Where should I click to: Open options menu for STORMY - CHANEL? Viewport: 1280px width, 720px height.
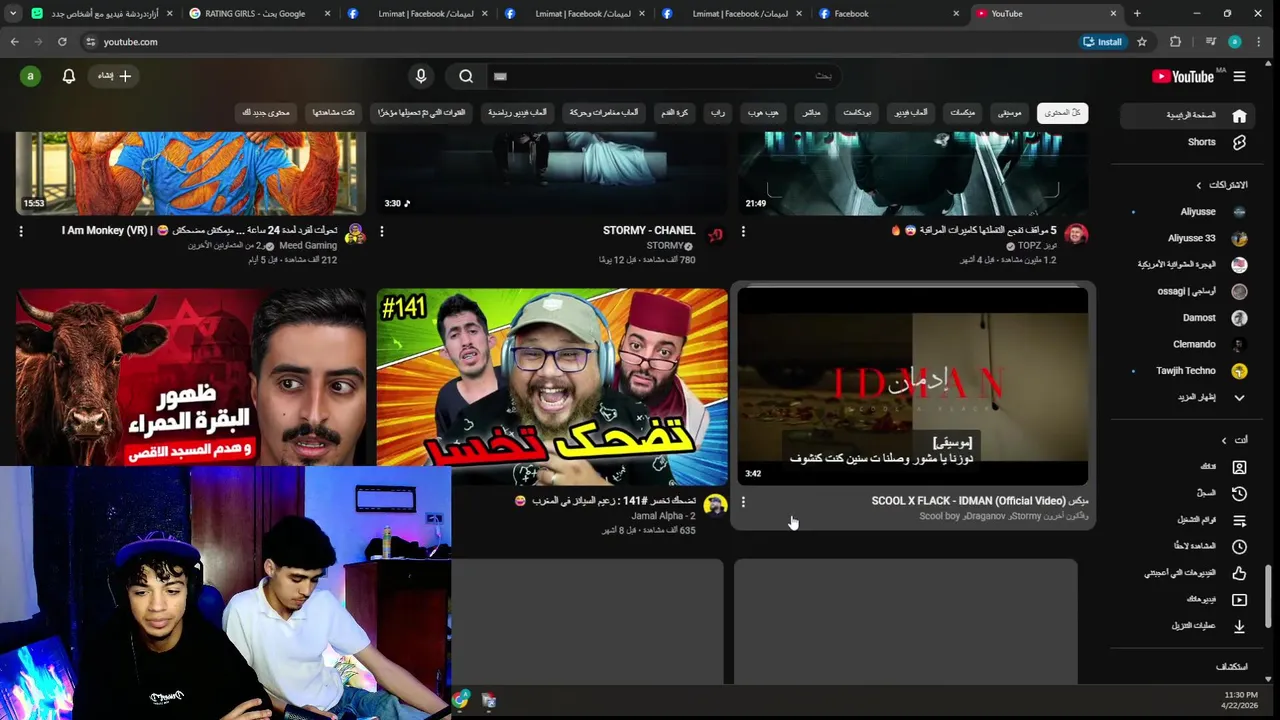click(x=382, y=231)
